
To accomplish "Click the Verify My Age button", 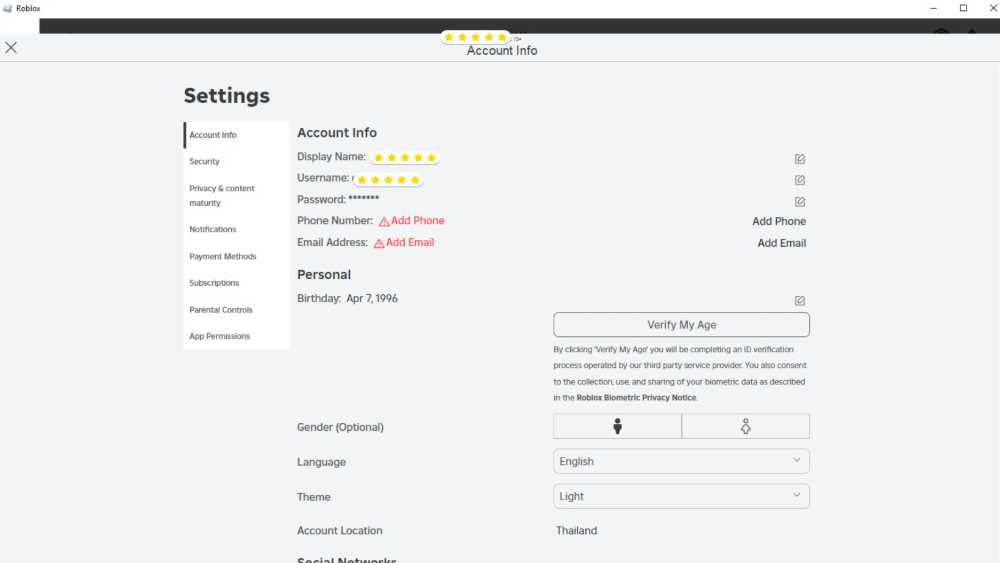I will [x=681, y=325].
